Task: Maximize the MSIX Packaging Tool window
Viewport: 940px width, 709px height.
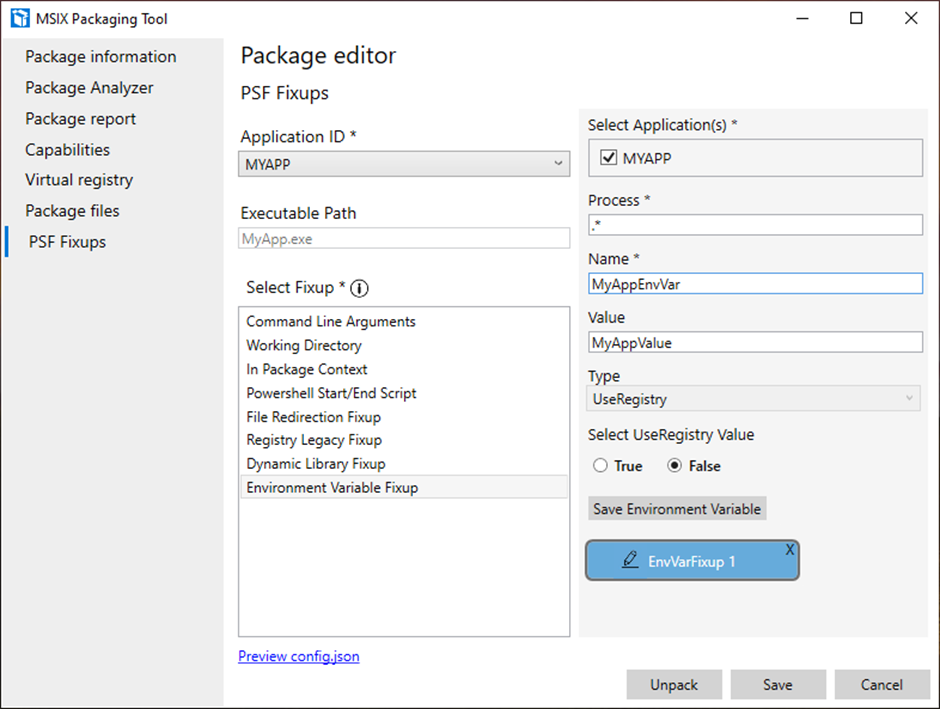Action: coord(856,18)
